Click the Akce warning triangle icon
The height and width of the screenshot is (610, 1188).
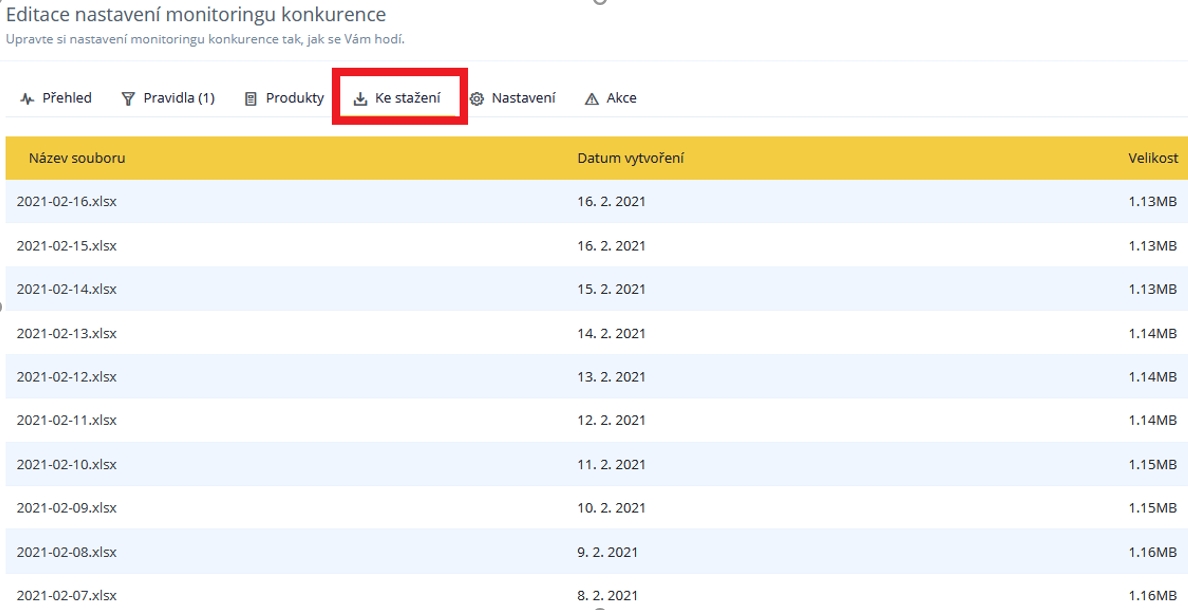(x=592, y=99)
